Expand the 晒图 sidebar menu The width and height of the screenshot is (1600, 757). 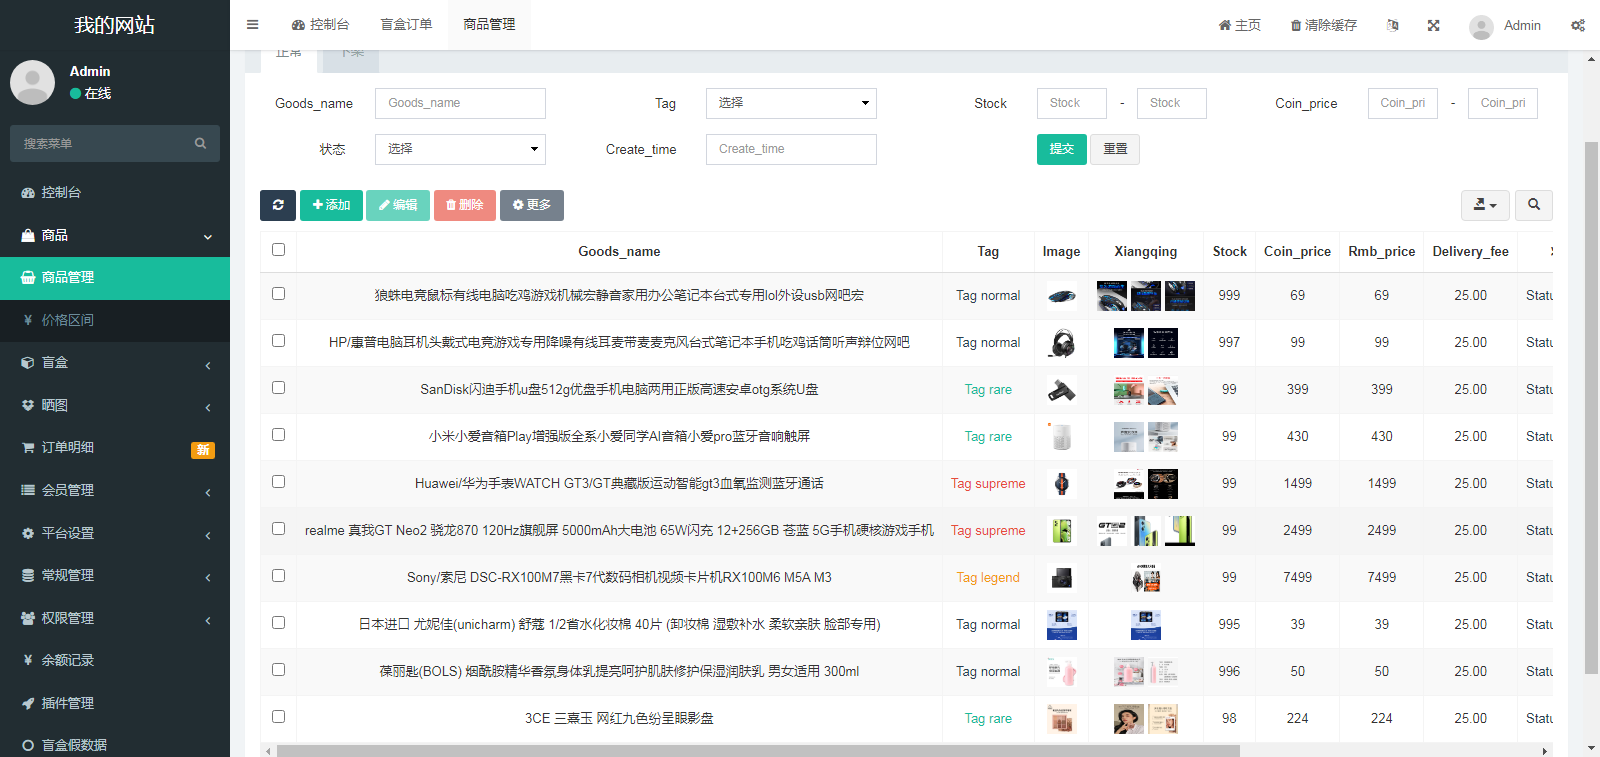coord(115,405)
